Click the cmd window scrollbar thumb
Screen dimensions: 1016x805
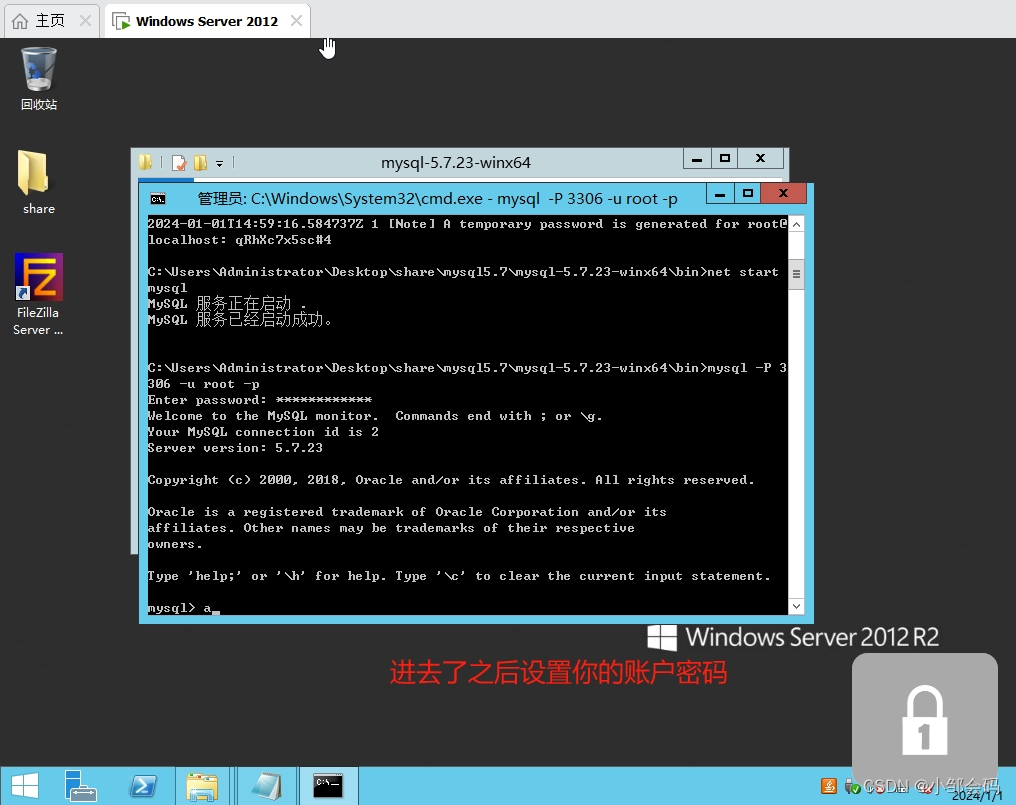pos(796,274)
